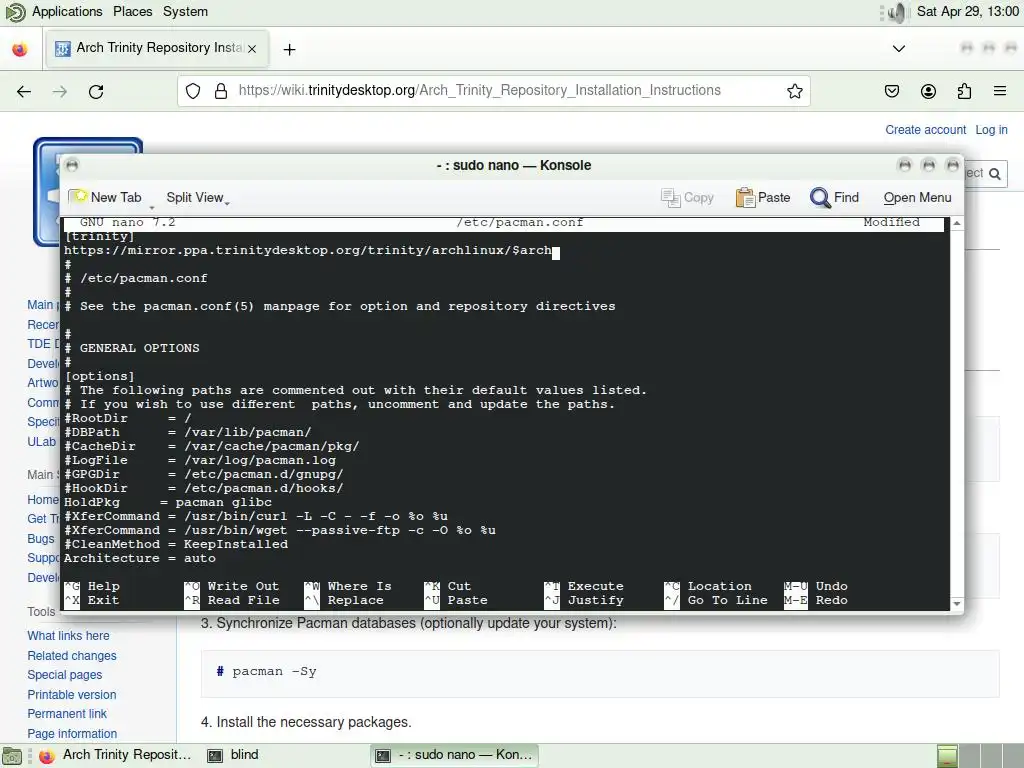Screen dimensions: 1024x768
Task: Expand the list all tabs chevron
Action: click(899, 48)
